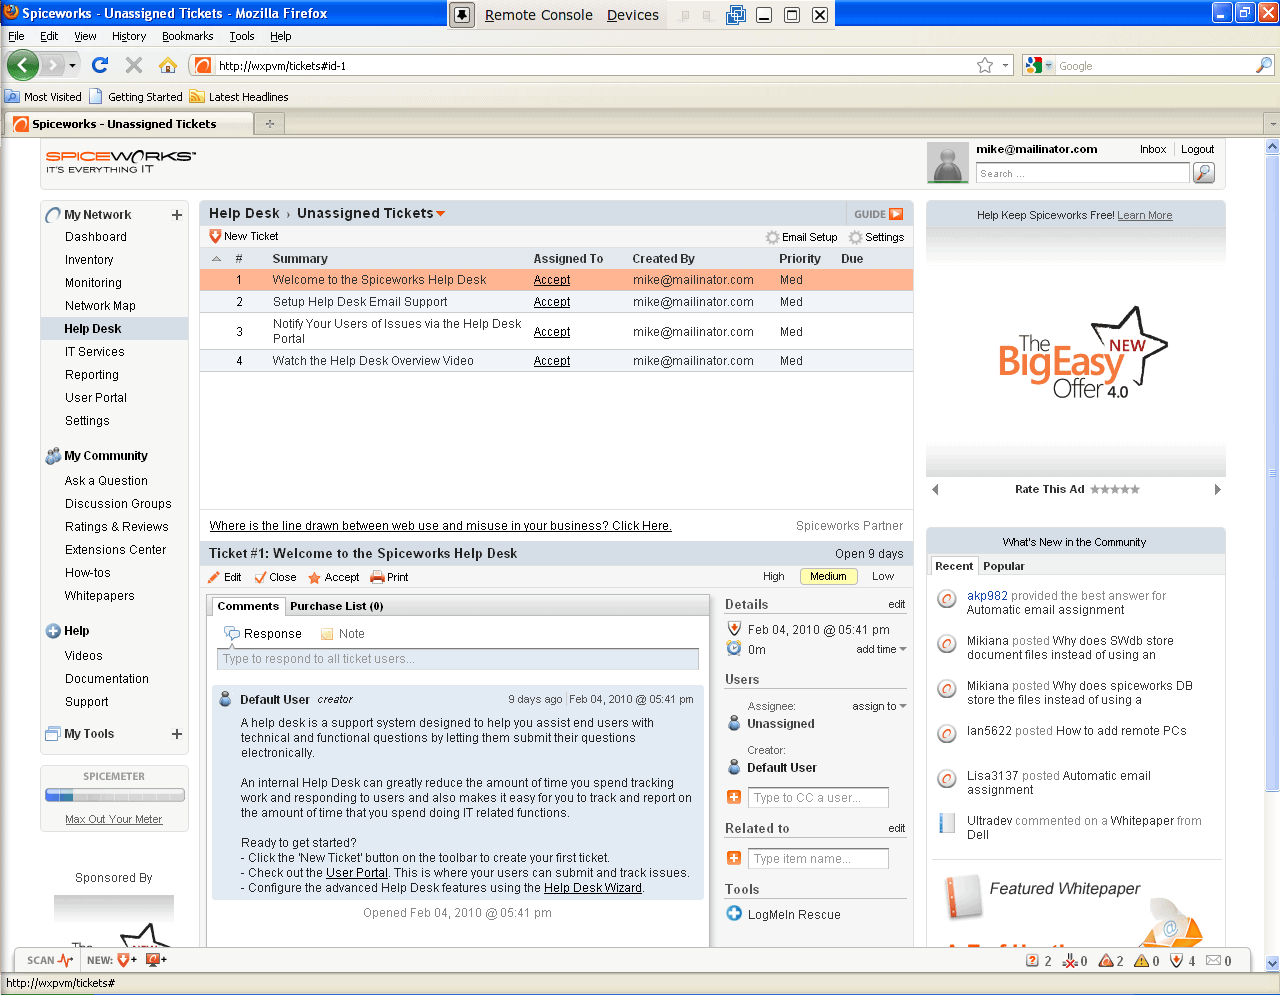Switch comment type to Response
The height and width of the screenshot is (995, 1280).
263,634
